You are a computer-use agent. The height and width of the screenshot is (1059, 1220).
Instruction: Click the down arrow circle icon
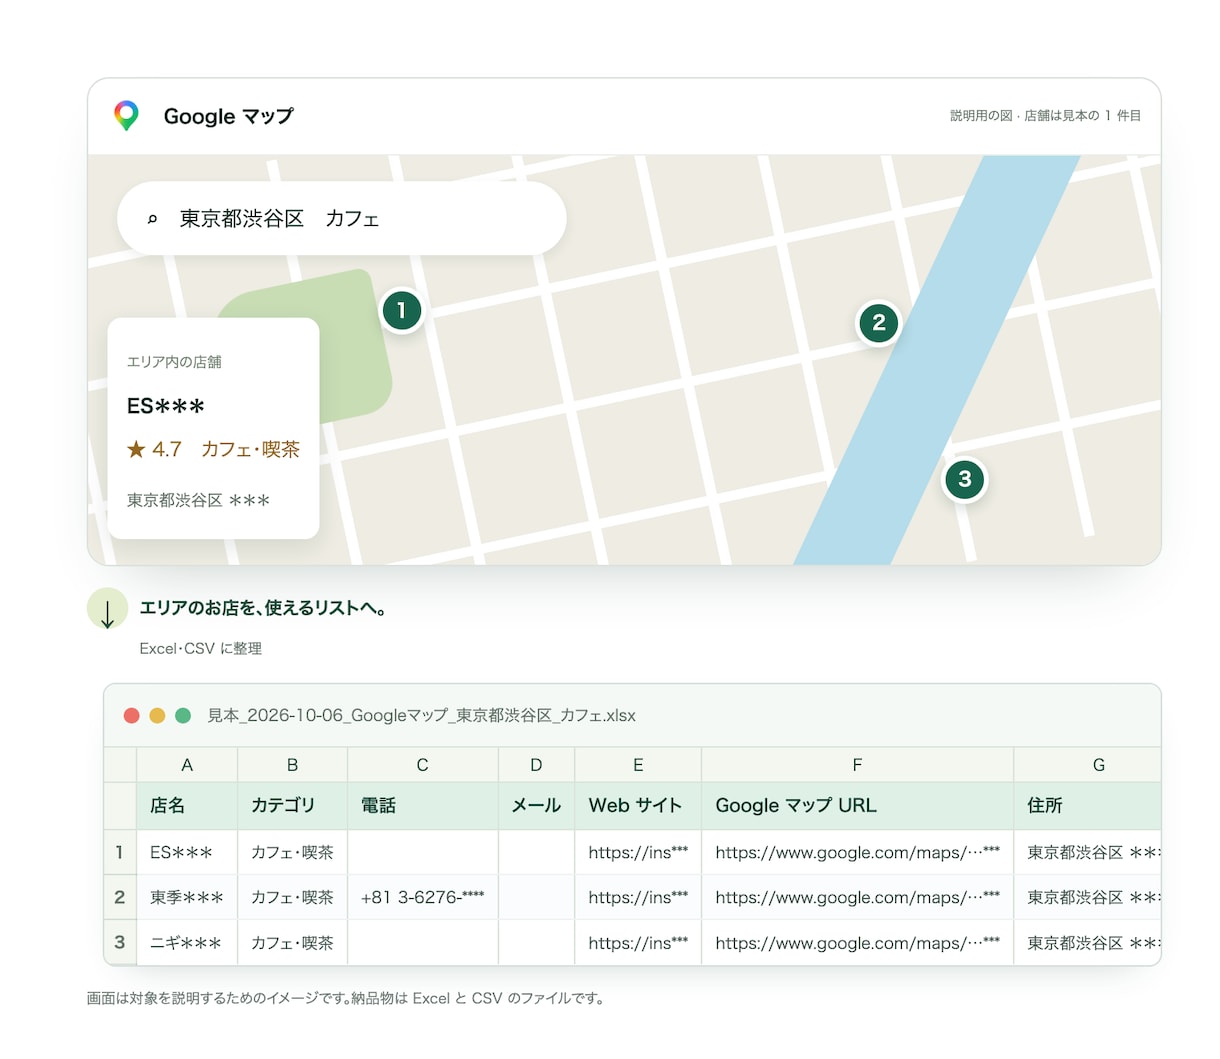click(x=107, y=609)
